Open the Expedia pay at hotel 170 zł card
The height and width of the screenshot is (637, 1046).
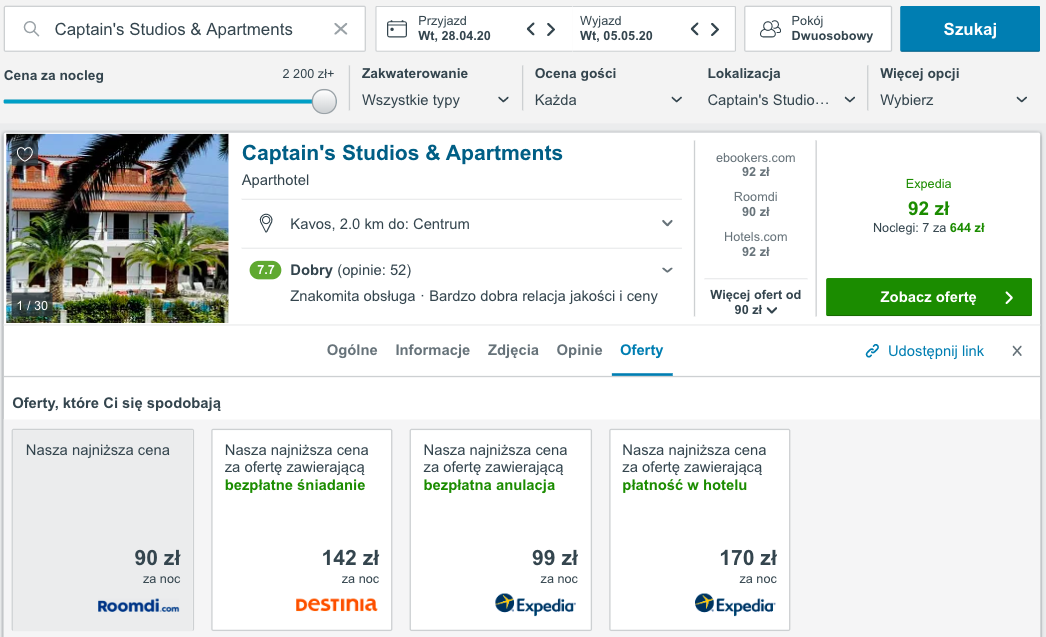pos(700,530)
